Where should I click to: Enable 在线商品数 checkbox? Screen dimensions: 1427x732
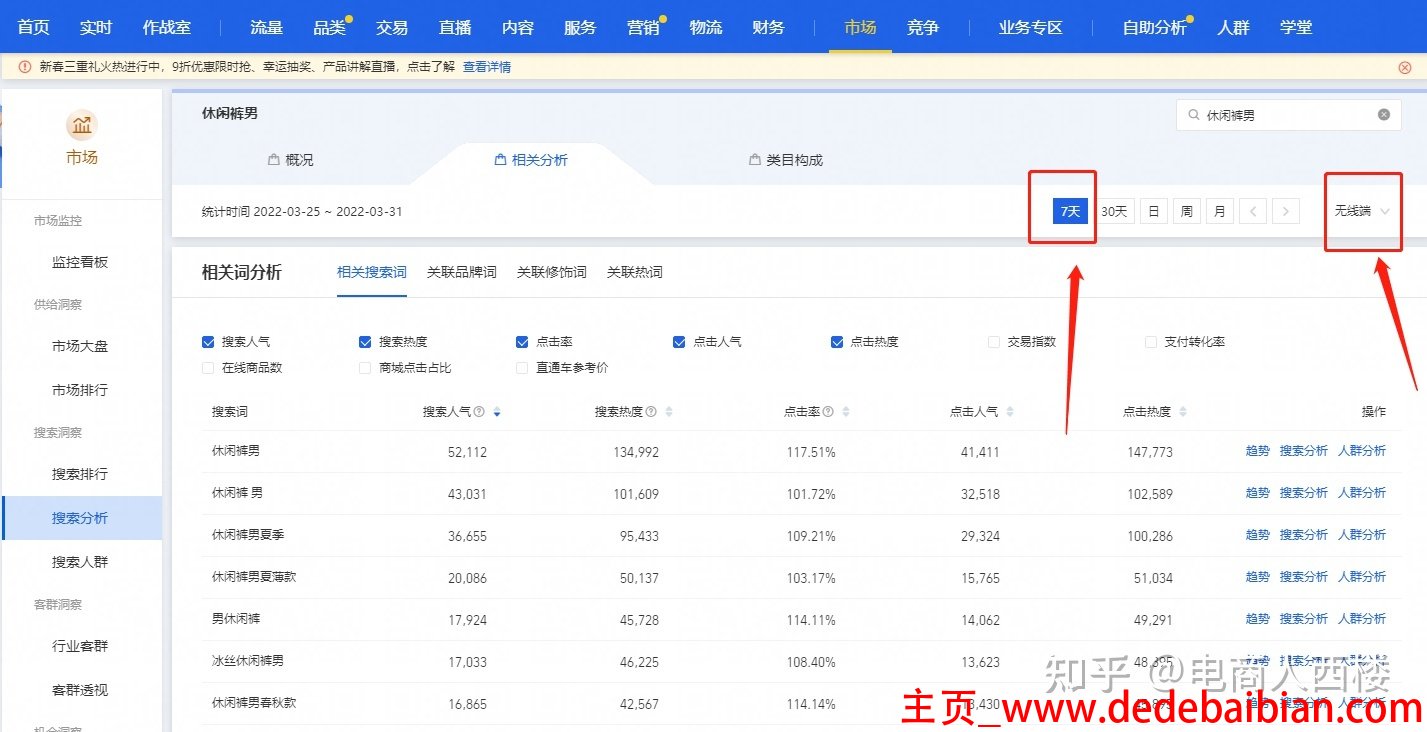tap(208, 368)
